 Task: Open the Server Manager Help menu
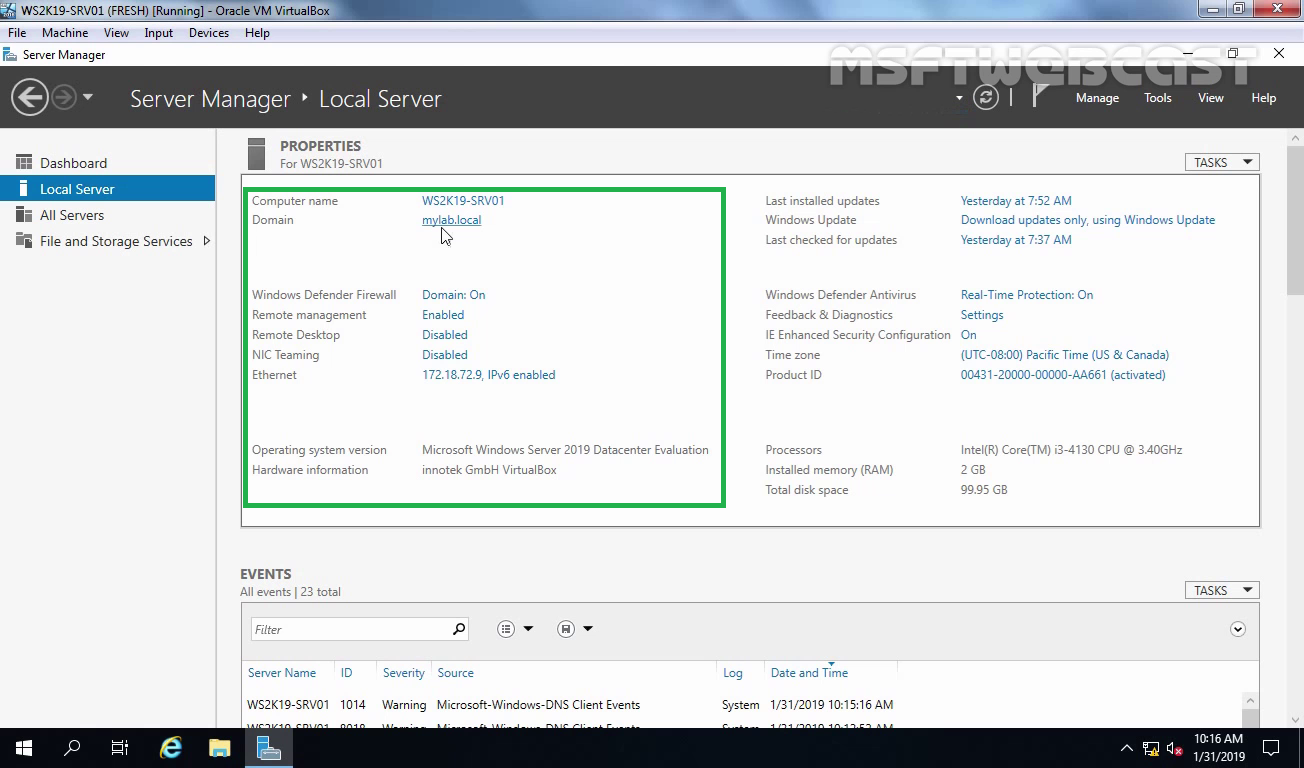tap(1264, 98)
